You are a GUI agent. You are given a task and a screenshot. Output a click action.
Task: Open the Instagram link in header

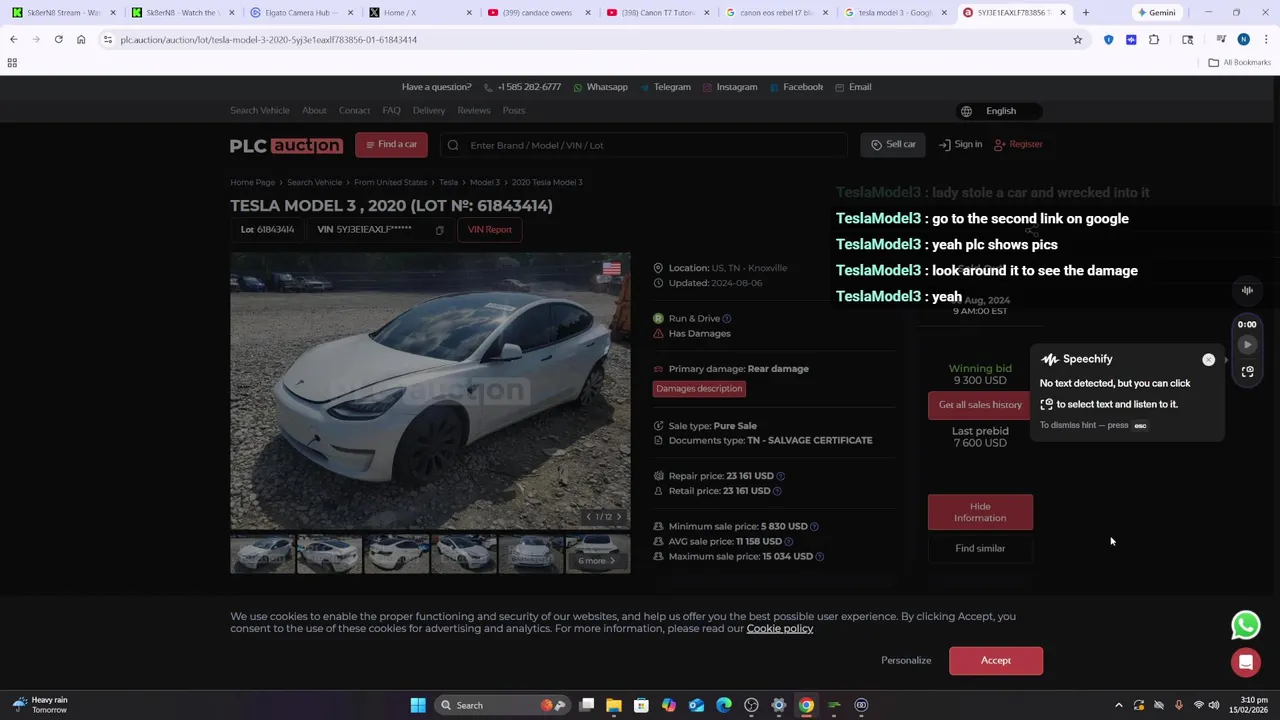730,87
